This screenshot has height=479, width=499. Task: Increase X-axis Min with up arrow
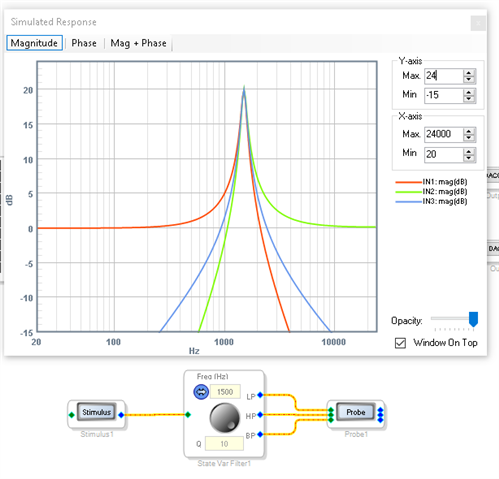coord(469,151)
